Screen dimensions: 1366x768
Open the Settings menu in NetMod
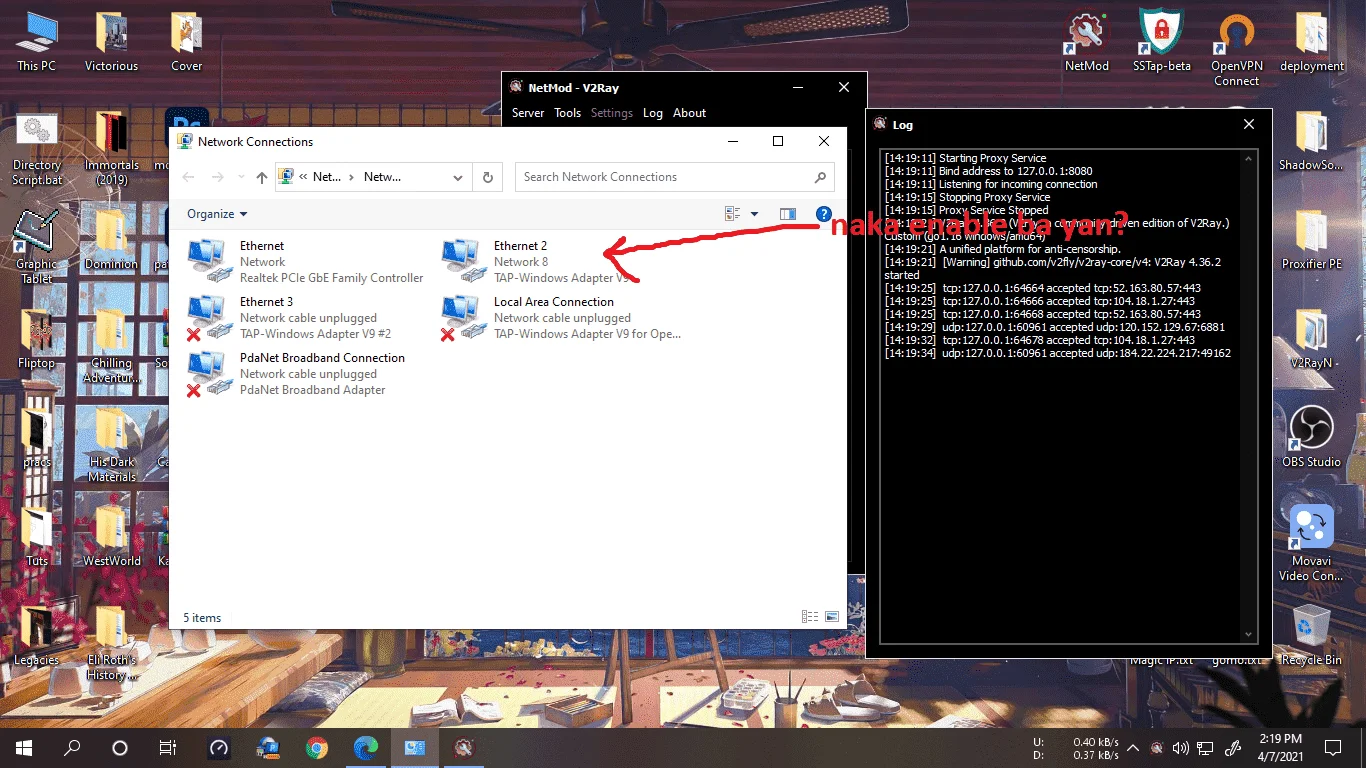pos(611,113)
